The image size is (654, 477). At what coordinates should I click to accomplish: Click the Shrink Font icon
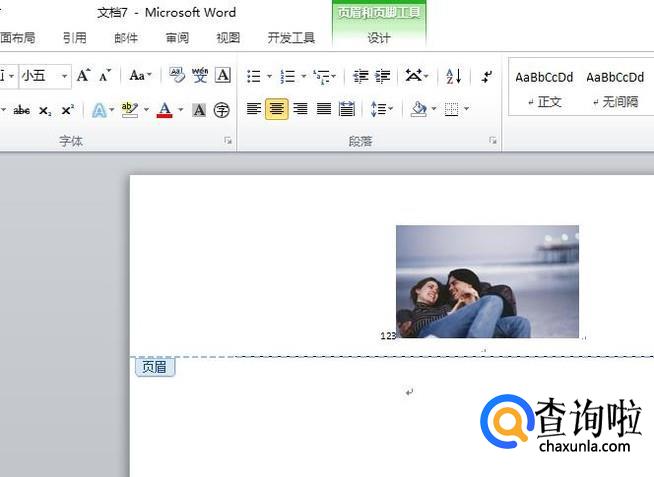point(105,76)
